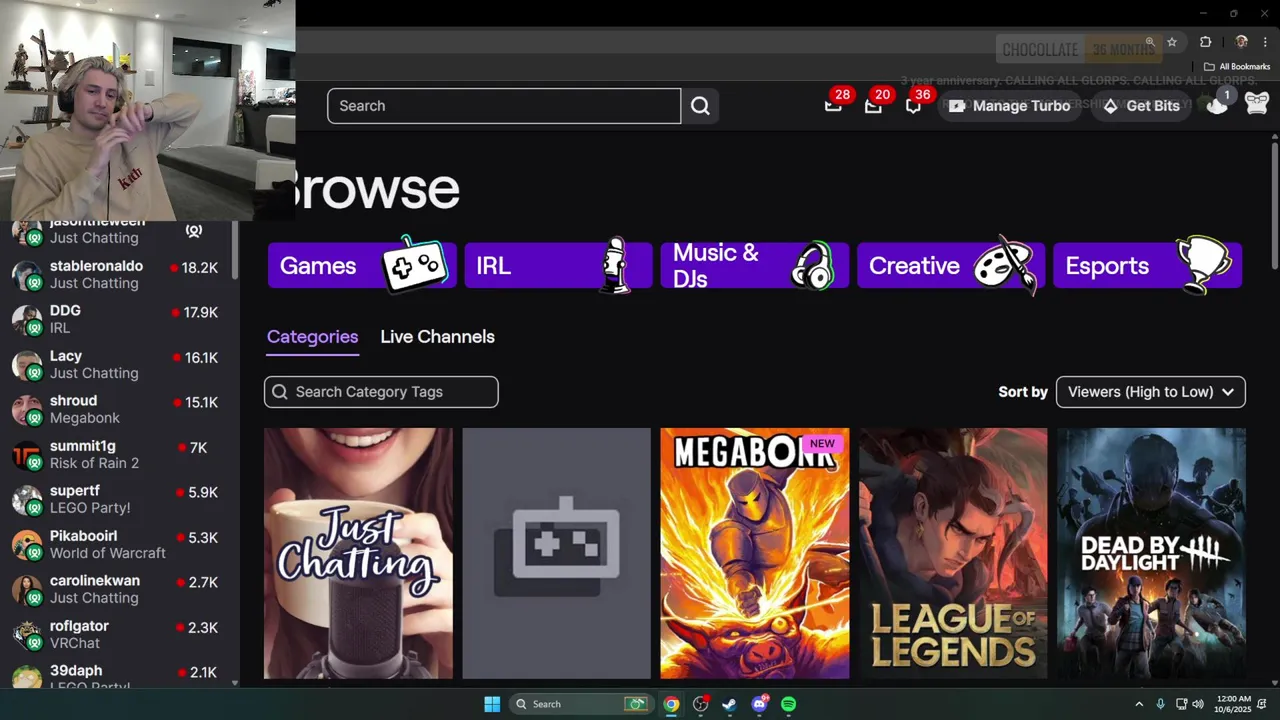Open Chrome three-dot menu
The width and height of the screenshot is (1280, 720).
pyautogui.click(x=1265, y=42)
